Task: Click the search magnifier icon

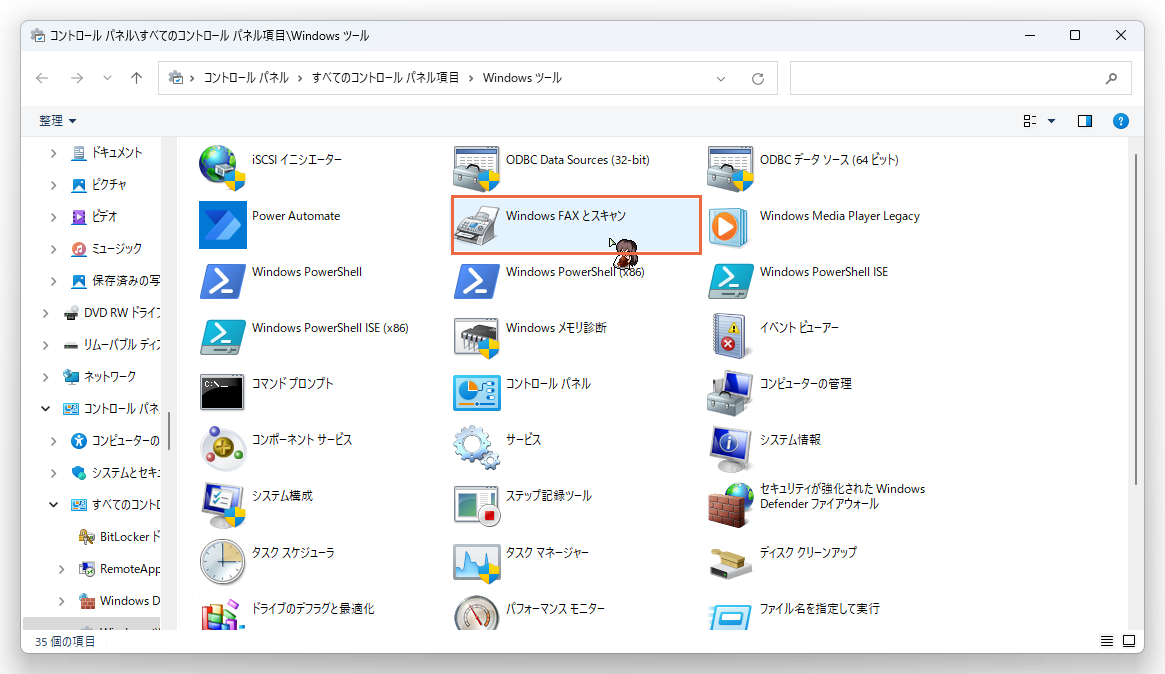Action: point(1112,79)
